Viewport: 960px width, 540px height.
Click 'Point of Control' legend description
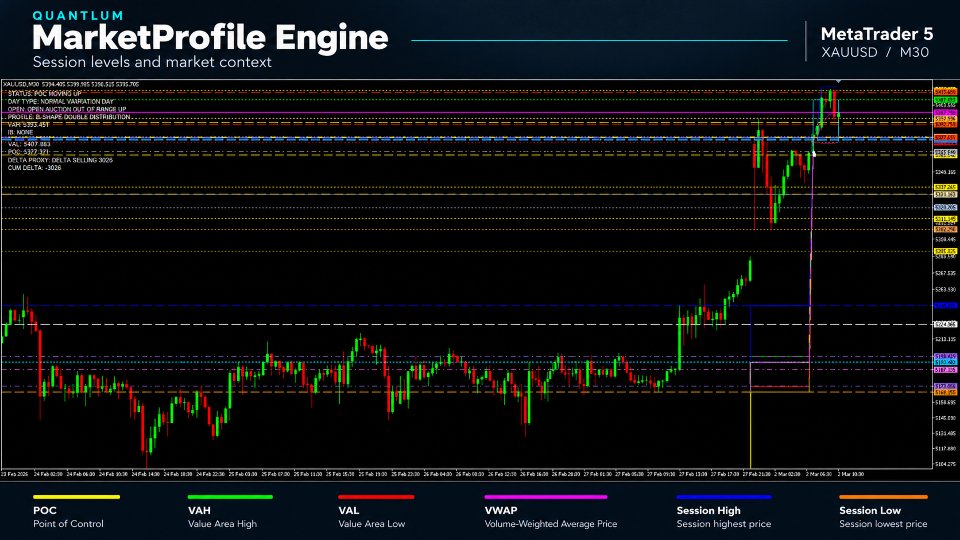tap(68, 524)
